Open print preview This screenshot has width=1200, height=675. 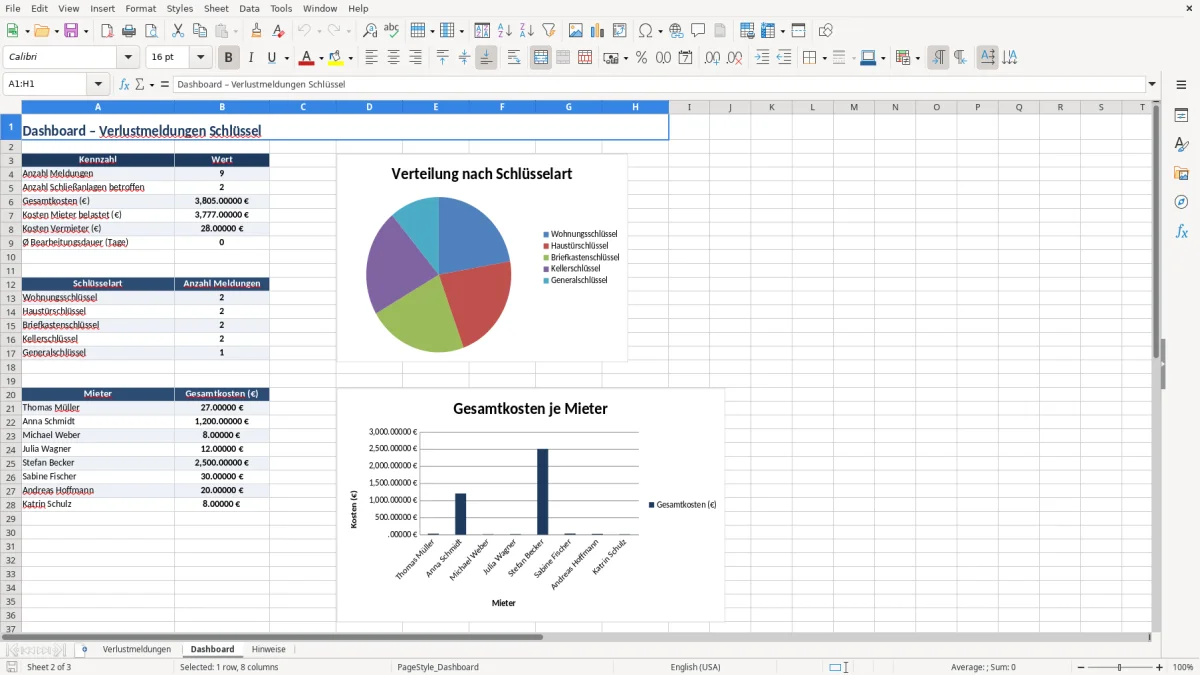tap(151, 31)
